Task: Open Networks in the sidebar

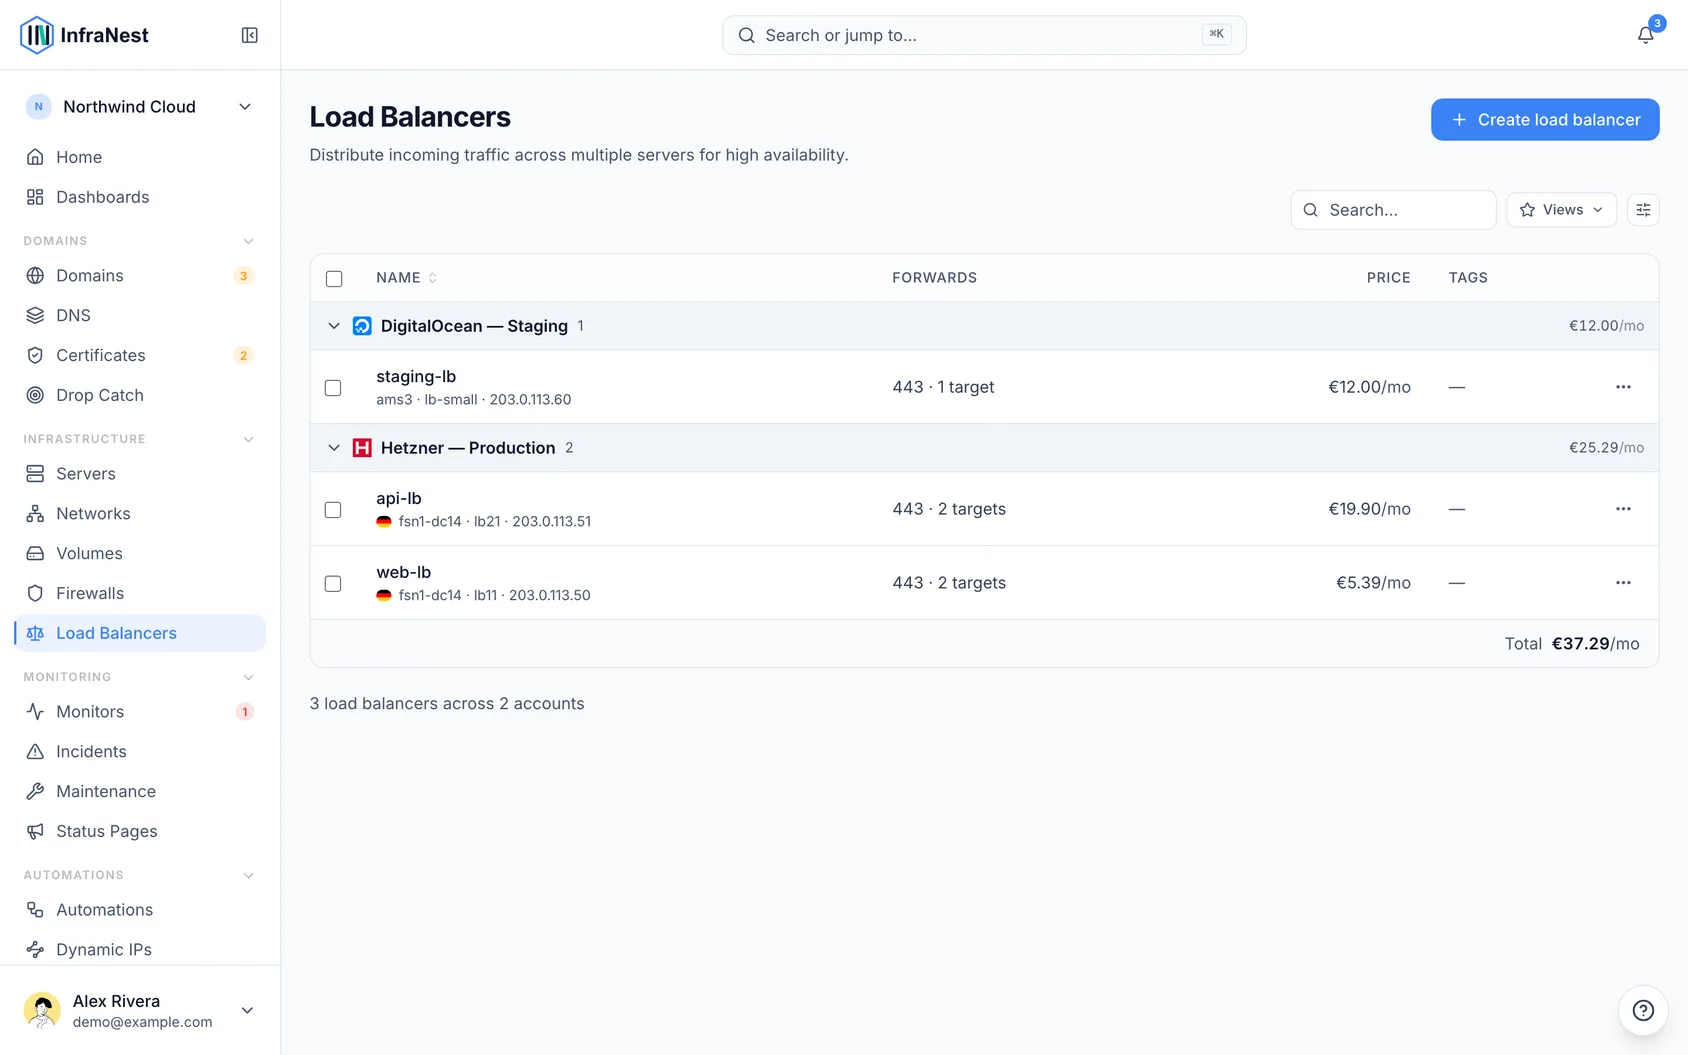Action: (140, 514)
